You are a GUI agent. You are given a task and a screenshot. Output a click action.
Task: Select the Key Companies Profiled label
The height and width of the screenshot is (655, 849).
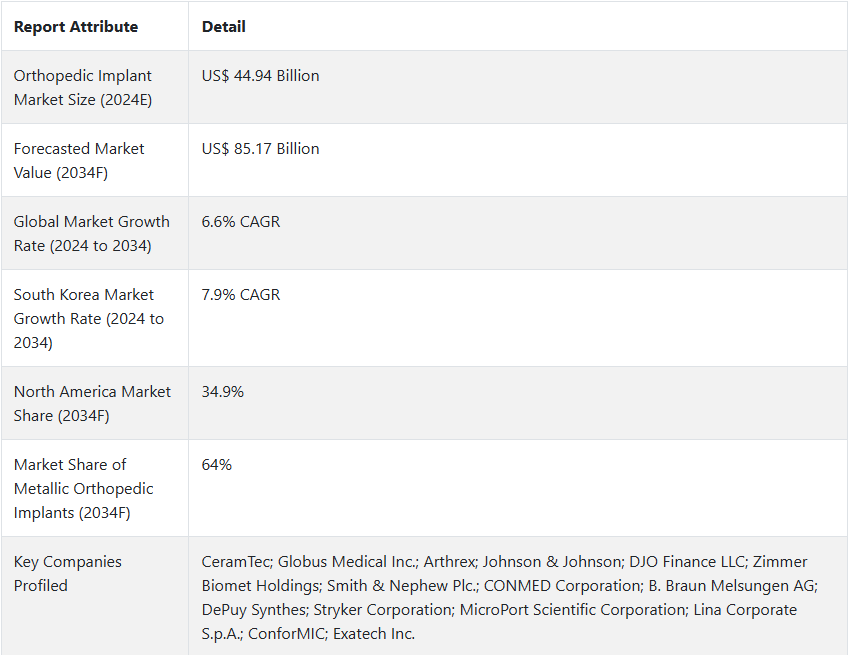coord(68,574)
